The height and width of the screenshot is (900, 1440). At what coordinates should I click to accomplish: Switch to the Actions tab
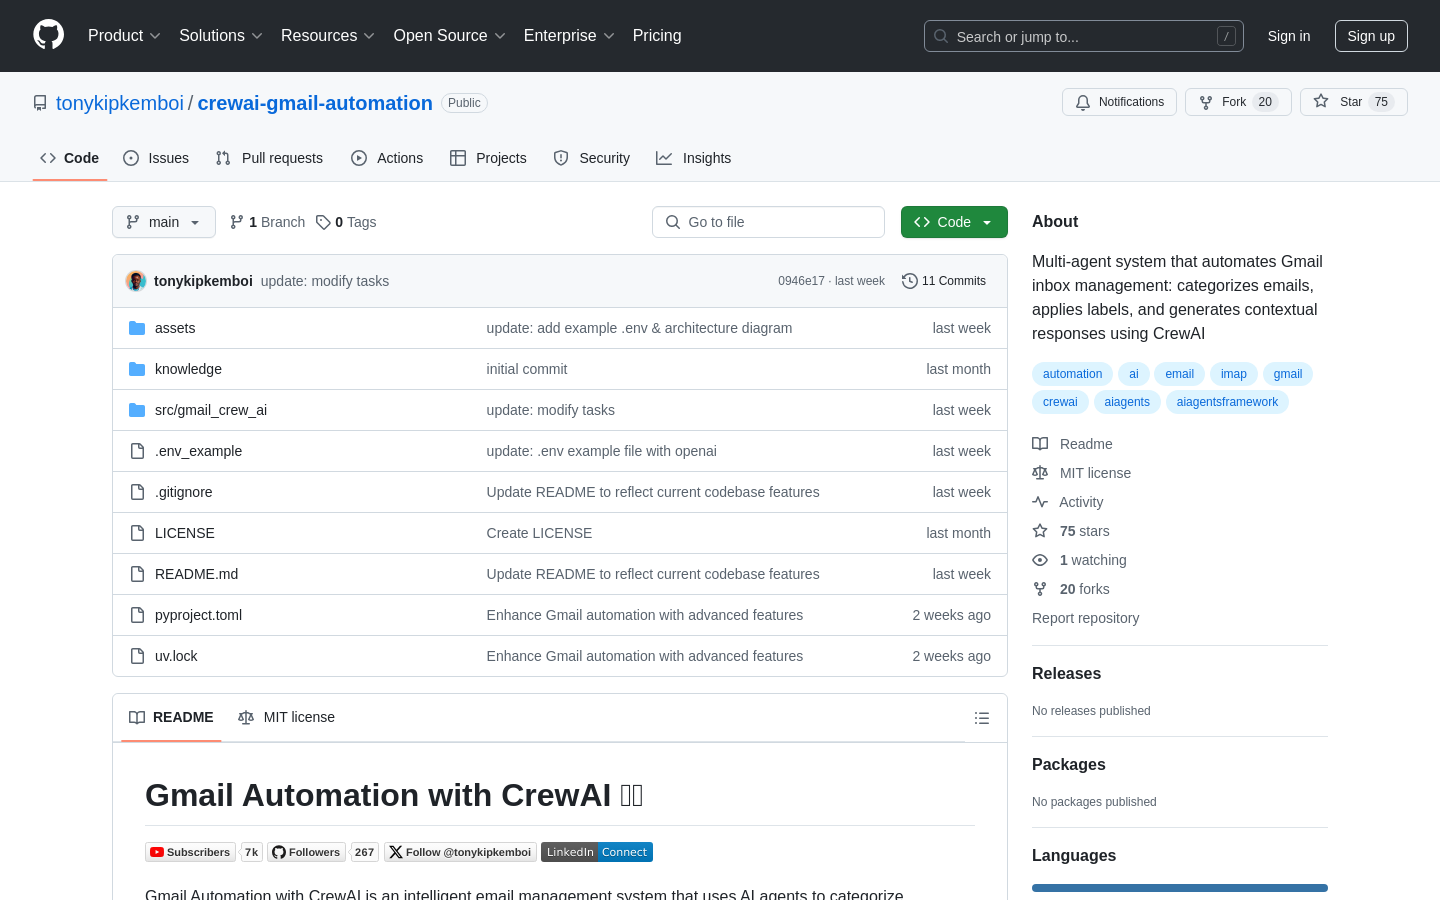pos(387,158)
